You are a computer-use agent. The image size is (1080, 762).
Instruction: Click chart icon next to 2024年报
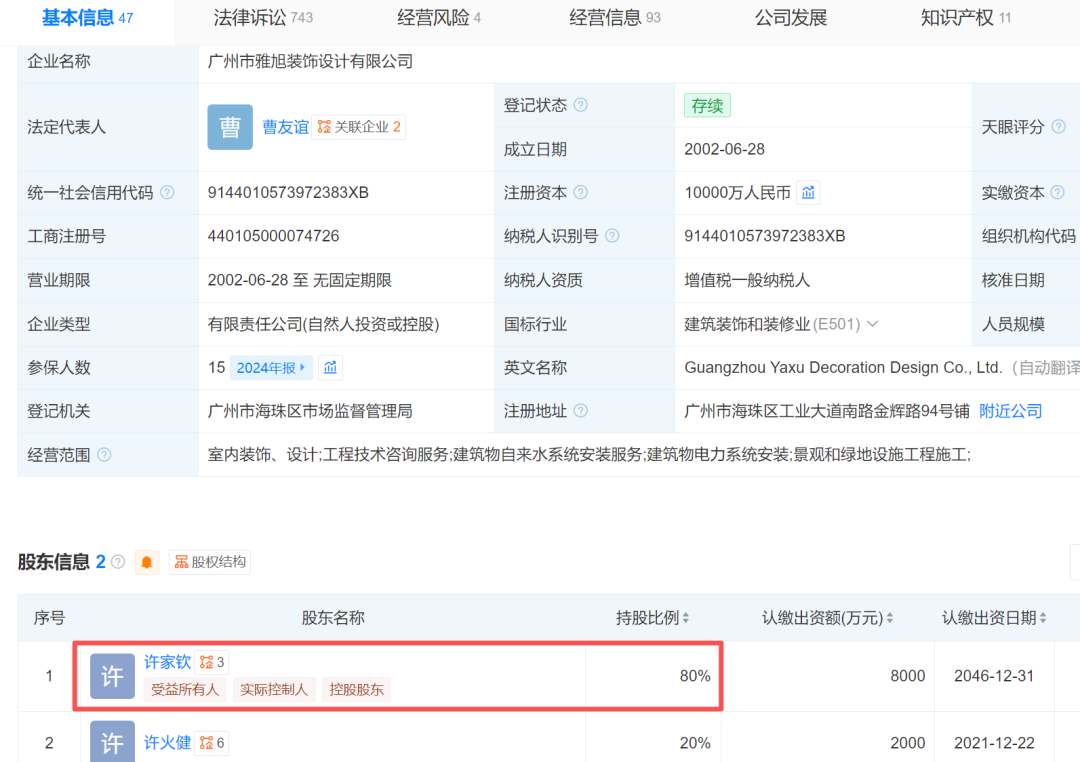coord(330,368)
